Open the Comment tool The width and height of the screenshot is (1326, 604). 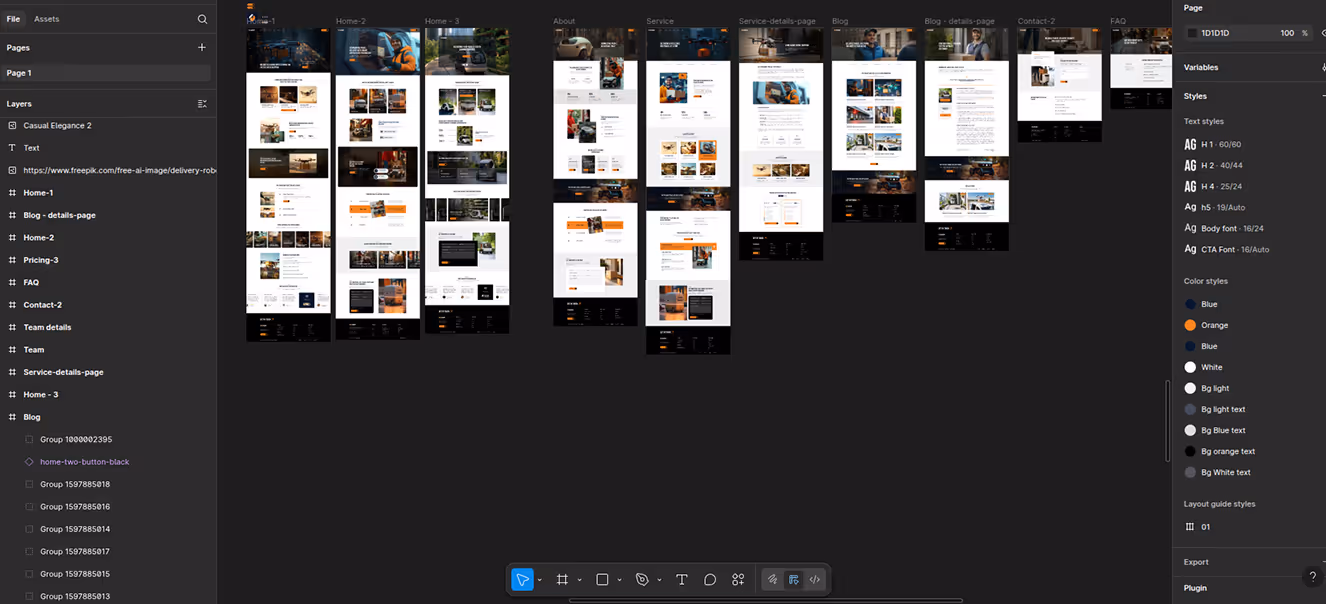(709, 580)
